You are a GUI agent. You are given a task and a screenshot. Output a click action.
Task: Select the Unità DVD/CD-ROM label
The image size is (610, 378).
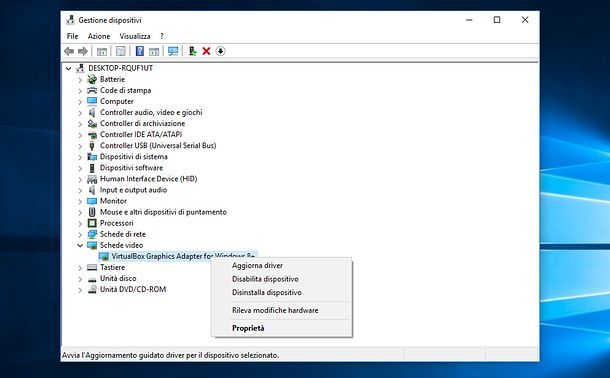tap(133, 289)
